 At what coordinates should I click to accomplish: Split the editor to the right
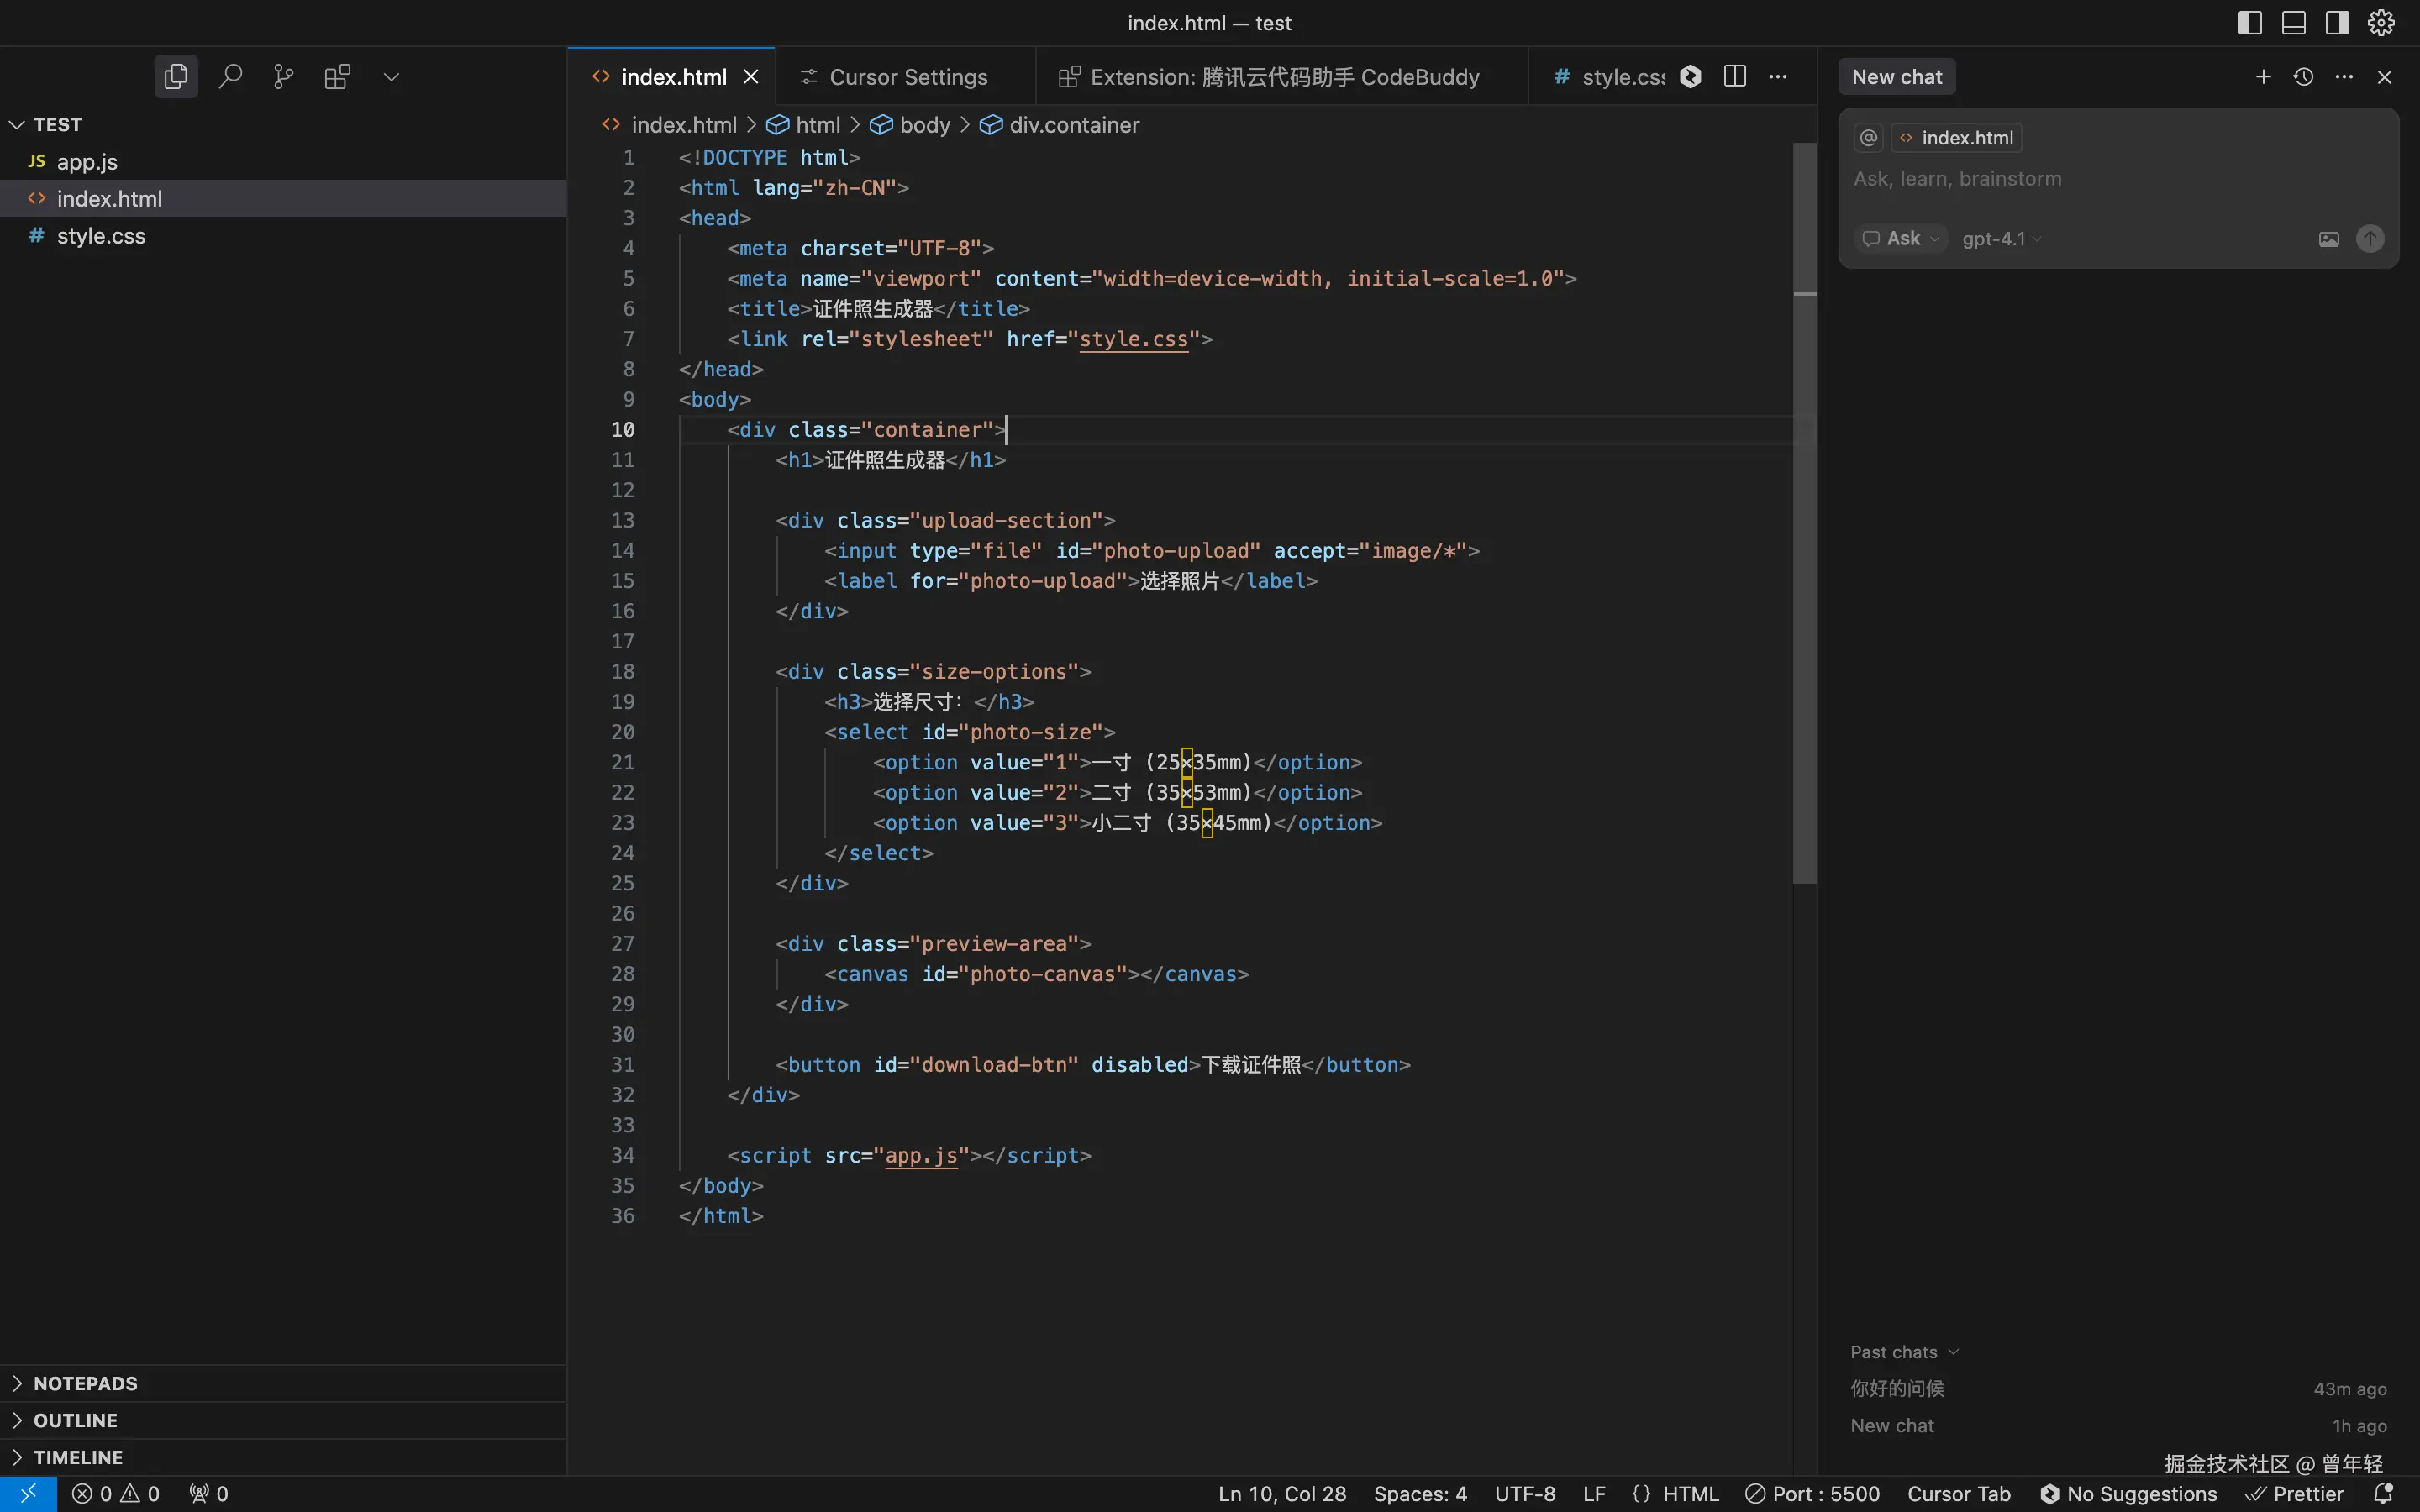point(1735,76)
